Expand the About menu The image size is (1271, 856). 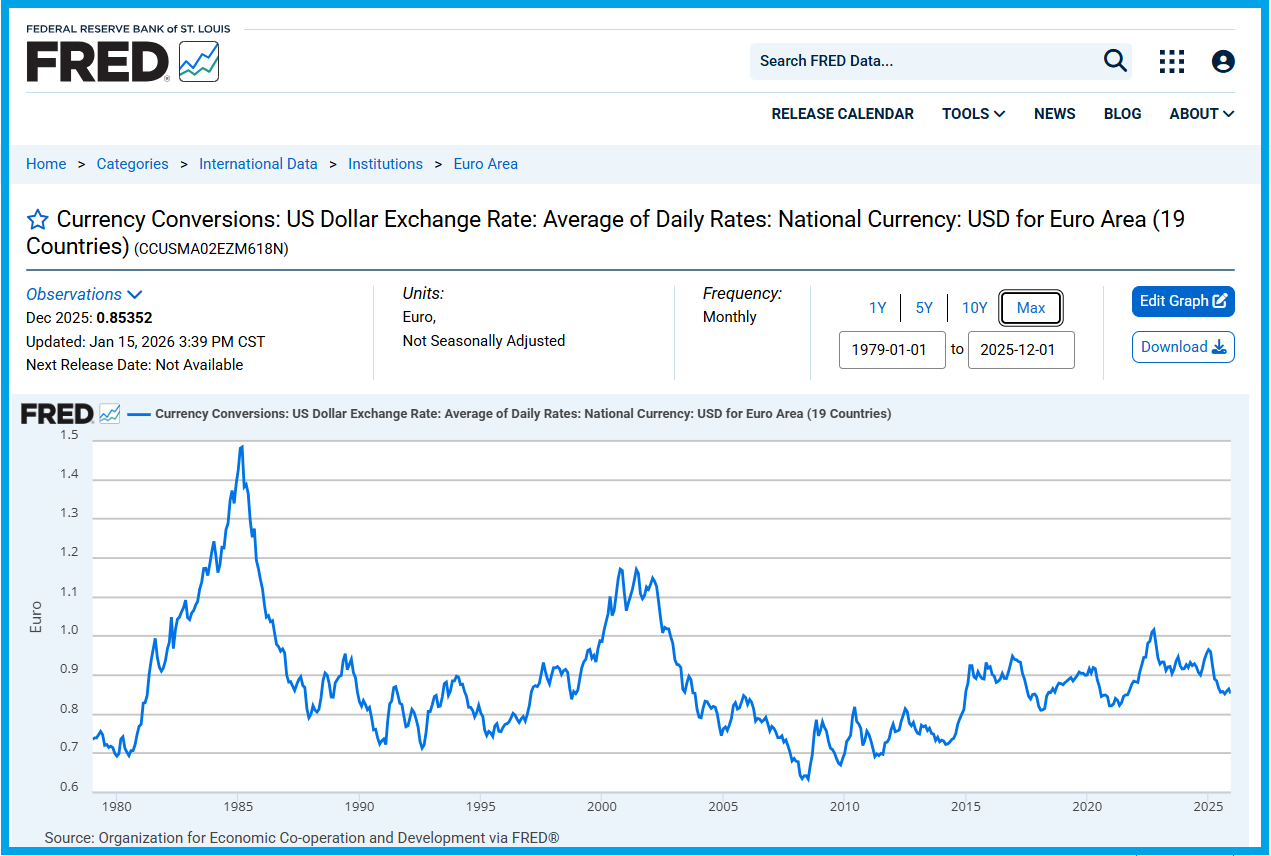click(x=1201, y=114)
